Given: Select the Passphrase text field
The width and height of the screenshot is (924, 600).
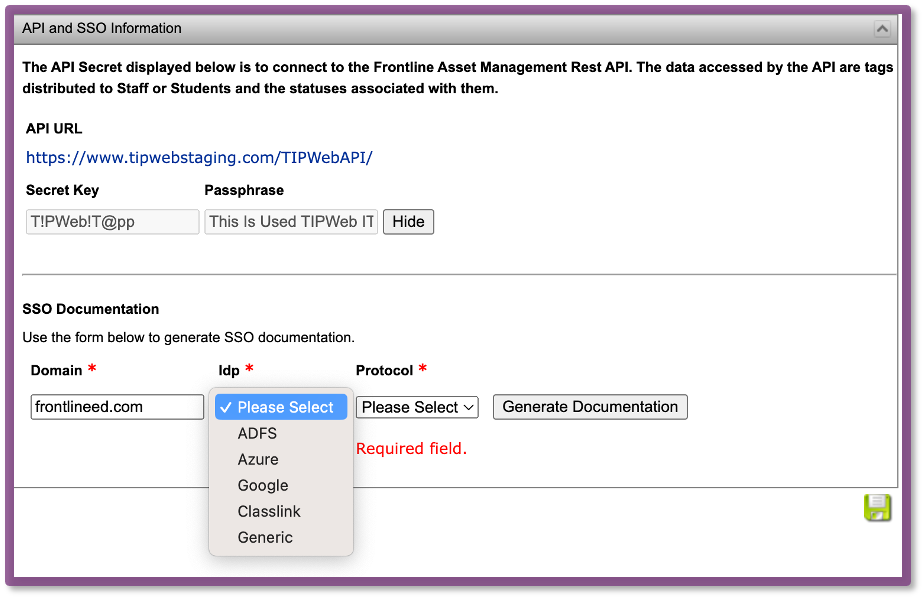Looking at the screenshot, I should tap(291, 222).
